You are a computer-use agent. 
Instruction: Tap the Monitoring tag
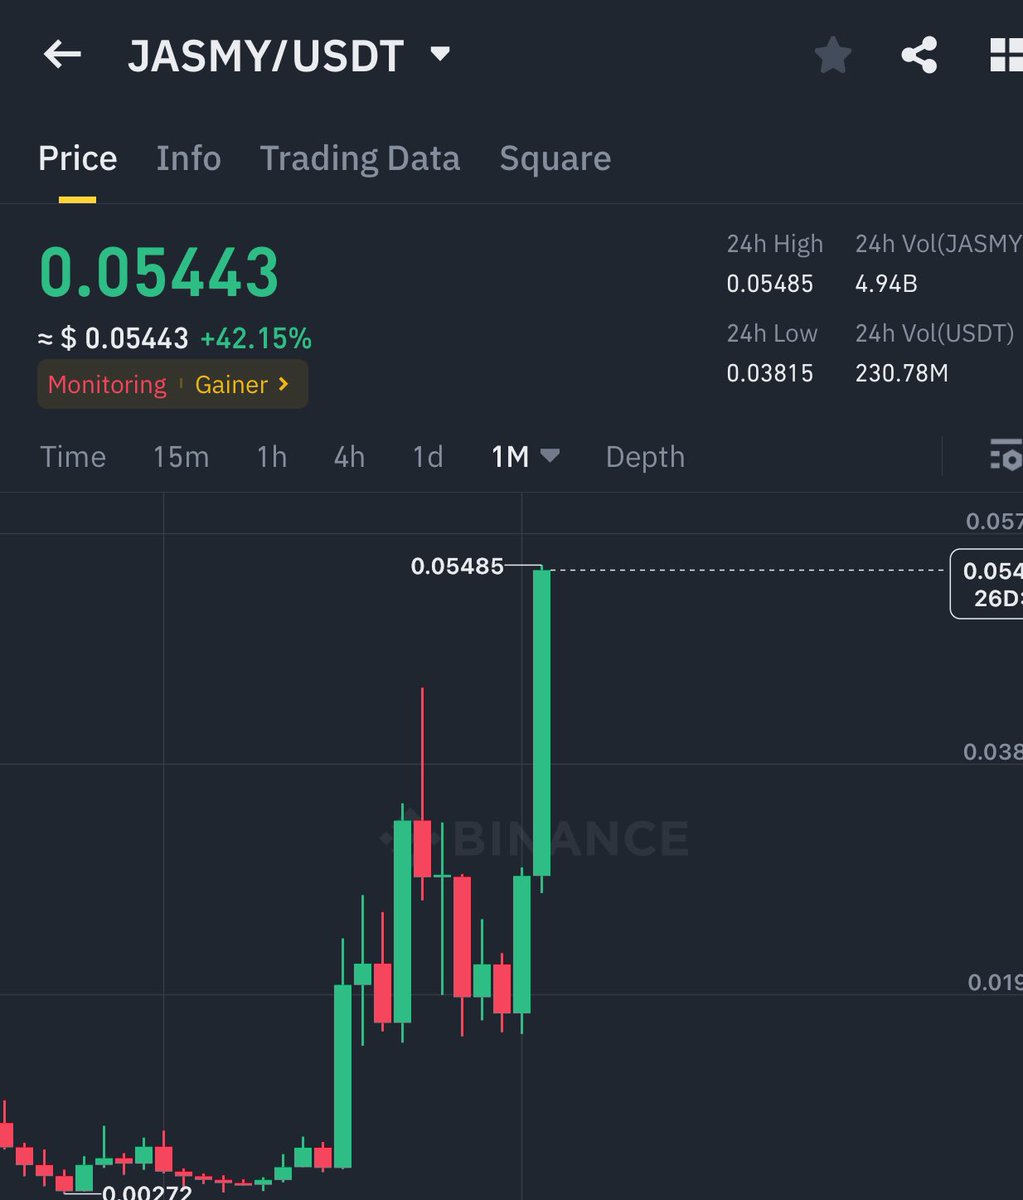click(107, 385)
